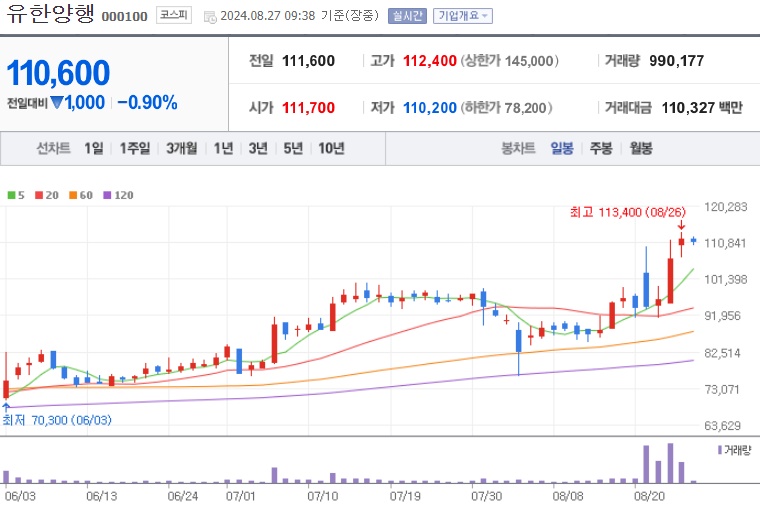Click the current price 110,600
The height and width of the screenshot is (510, 760).
(x=58, y=73)
